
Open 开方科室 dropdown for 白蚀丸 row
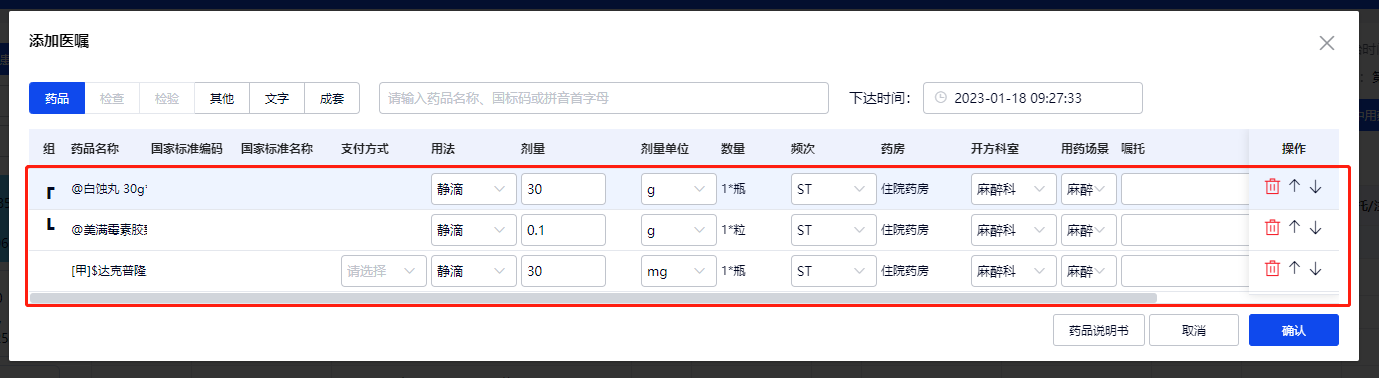(1013, 189)
